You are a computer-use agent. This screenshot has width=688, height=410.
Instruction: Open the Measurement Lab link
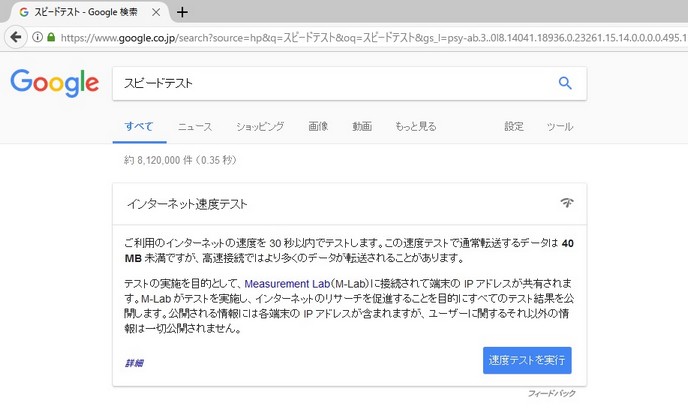[287, 284]
